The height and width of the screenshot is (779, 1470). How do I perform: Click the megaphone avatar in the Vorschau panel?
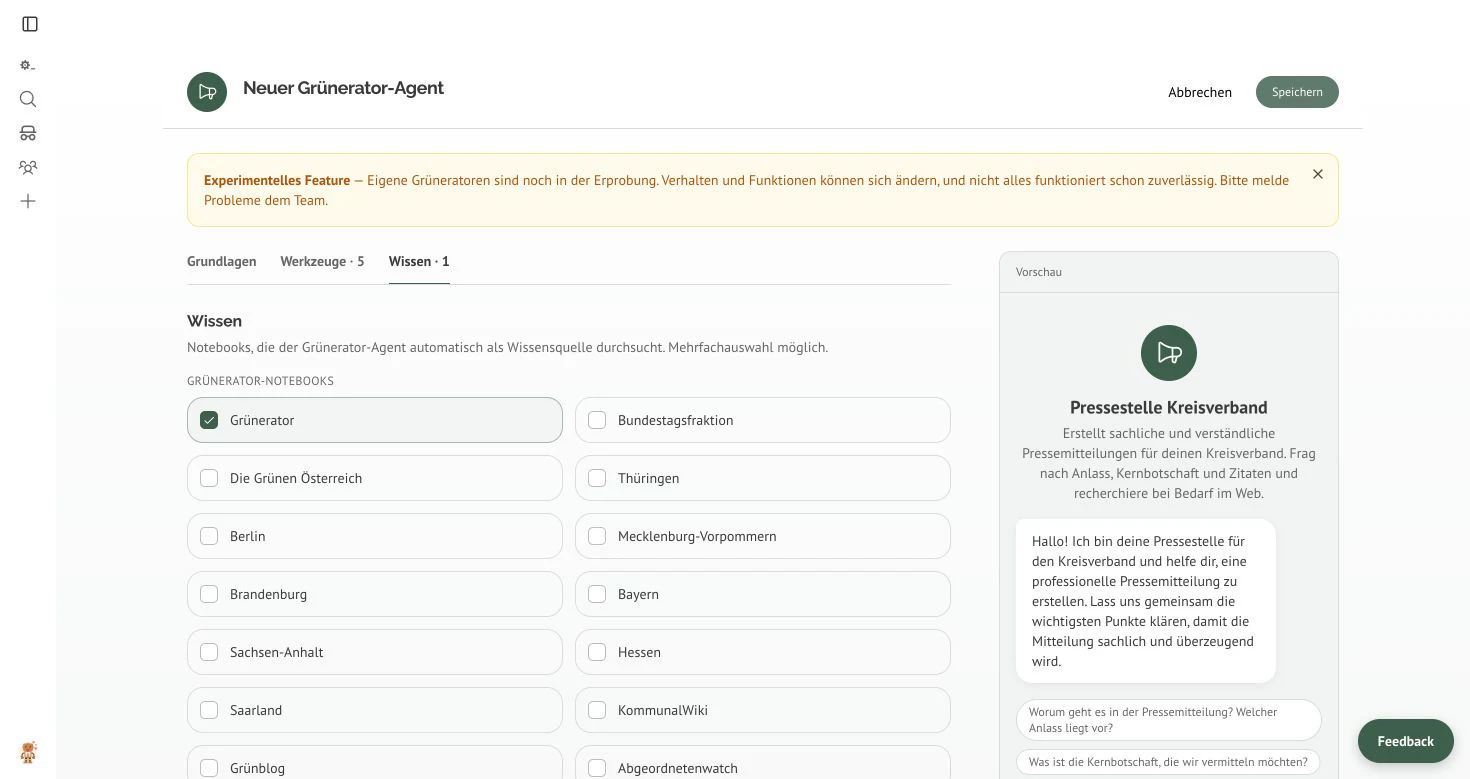click(1168, 353)
